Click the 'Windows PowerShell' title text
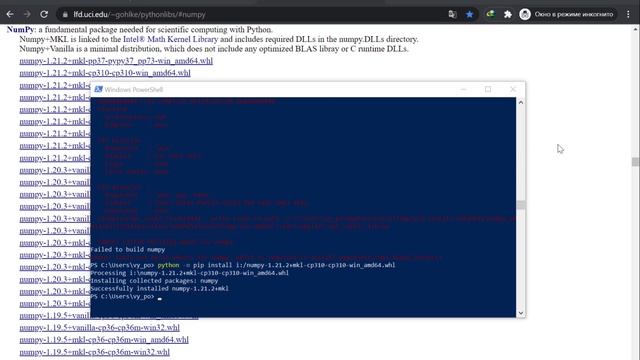The height and width of the screenshot is (360, 640). point(134,89)
